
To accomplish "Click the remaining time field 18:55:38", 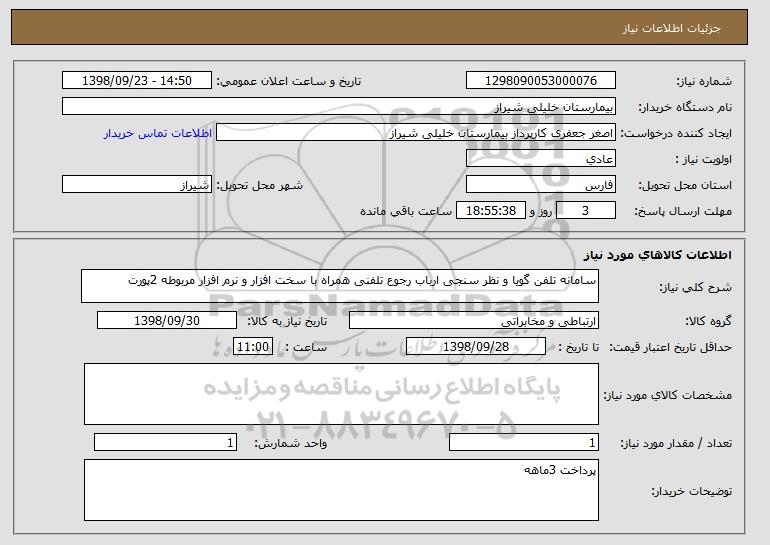I will 491,211.
